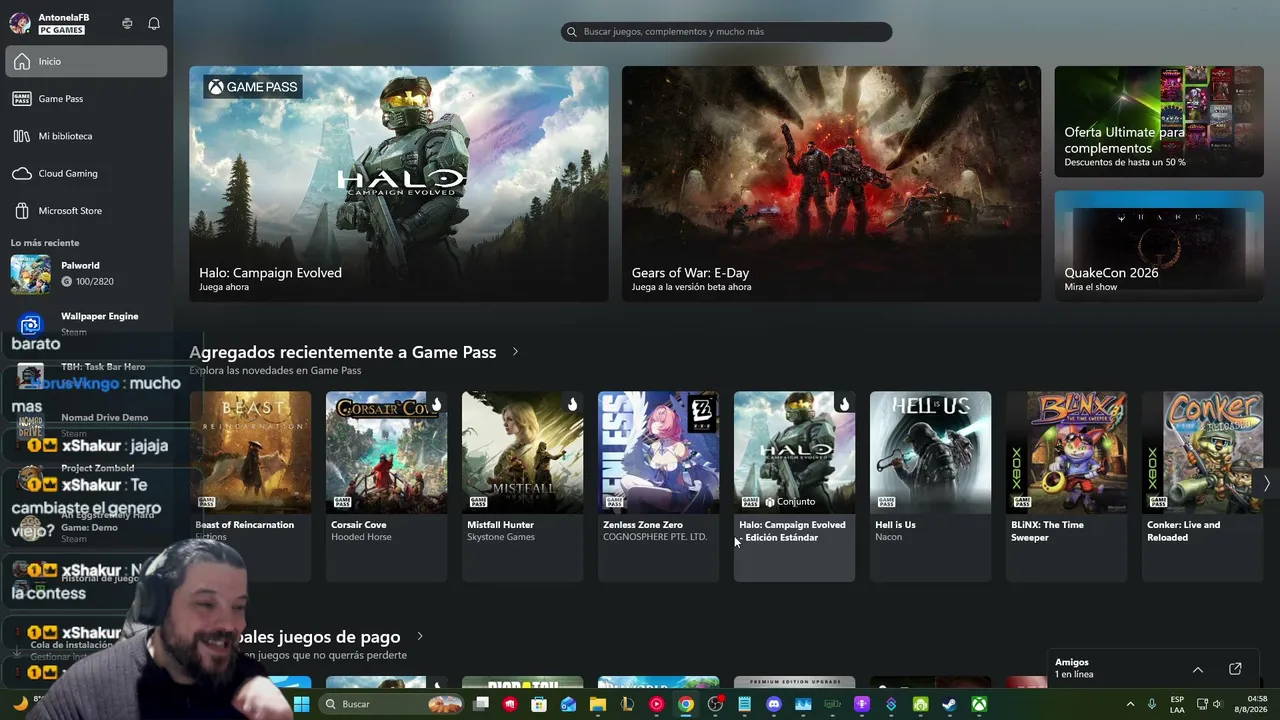Open the QuakeCon 2026 tile
1280x720 pixels.
pos(1159,246)
